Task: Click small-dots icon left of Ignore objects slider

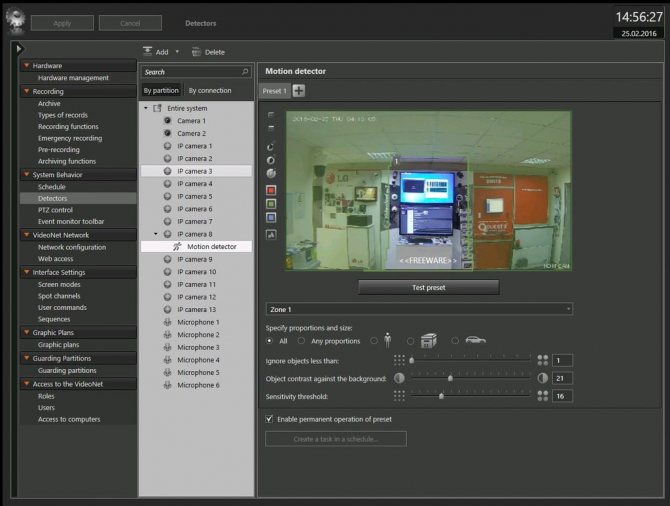Action: coord(399,360)
